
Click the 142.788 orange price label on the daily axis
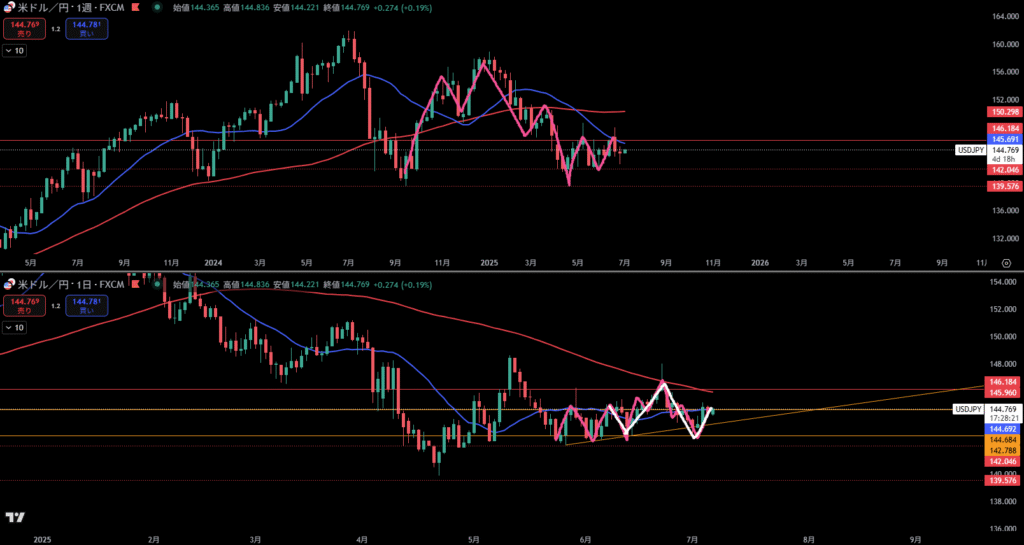[x=1002, y=450]
